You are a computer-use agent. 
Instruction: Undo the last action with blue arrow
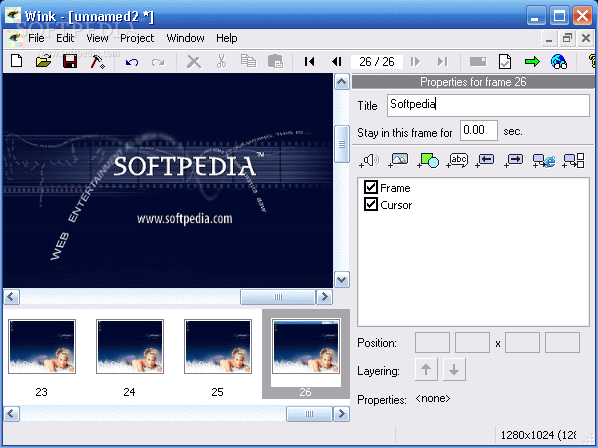coord(132,62)
